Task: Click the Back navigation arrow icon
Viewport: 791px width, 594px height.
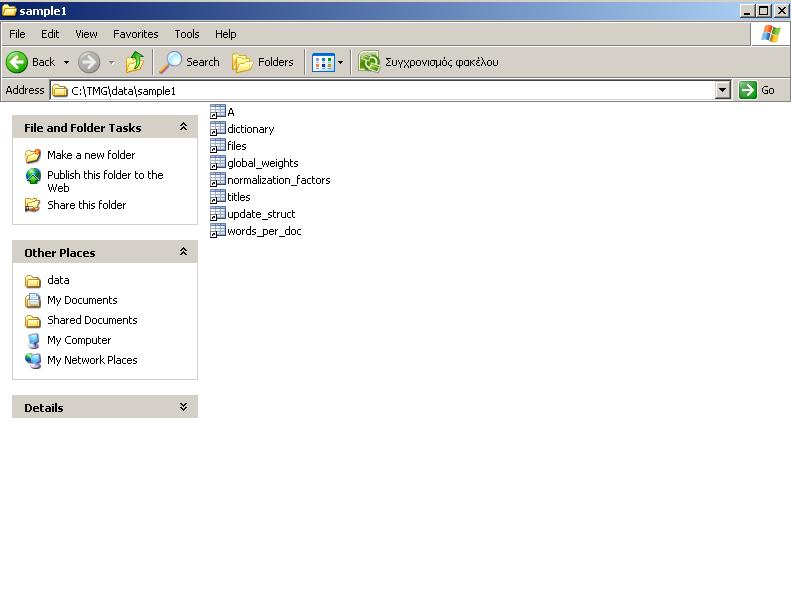Action: (17, 62)
